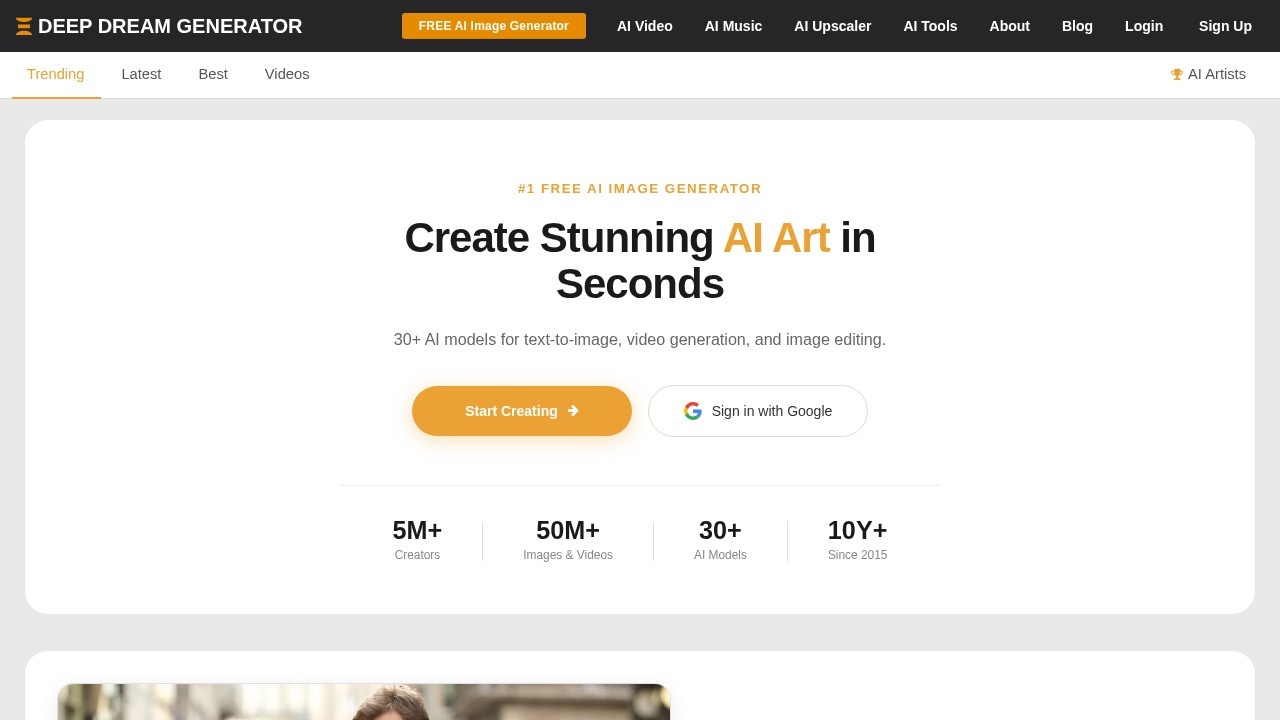1280x720 pixels.
Task: Open the AI Music menu item
Action: click(x=733, y=26)
